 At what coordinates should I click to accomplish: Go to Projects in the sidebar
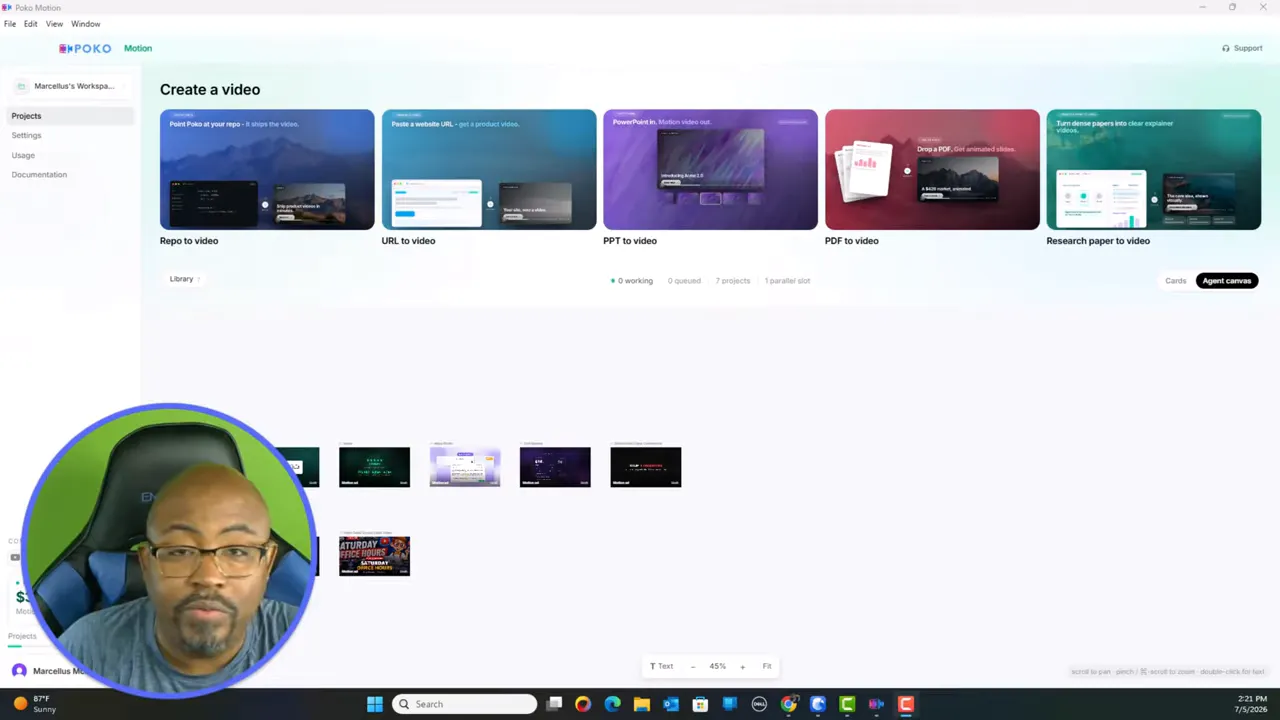coord(68,116)
